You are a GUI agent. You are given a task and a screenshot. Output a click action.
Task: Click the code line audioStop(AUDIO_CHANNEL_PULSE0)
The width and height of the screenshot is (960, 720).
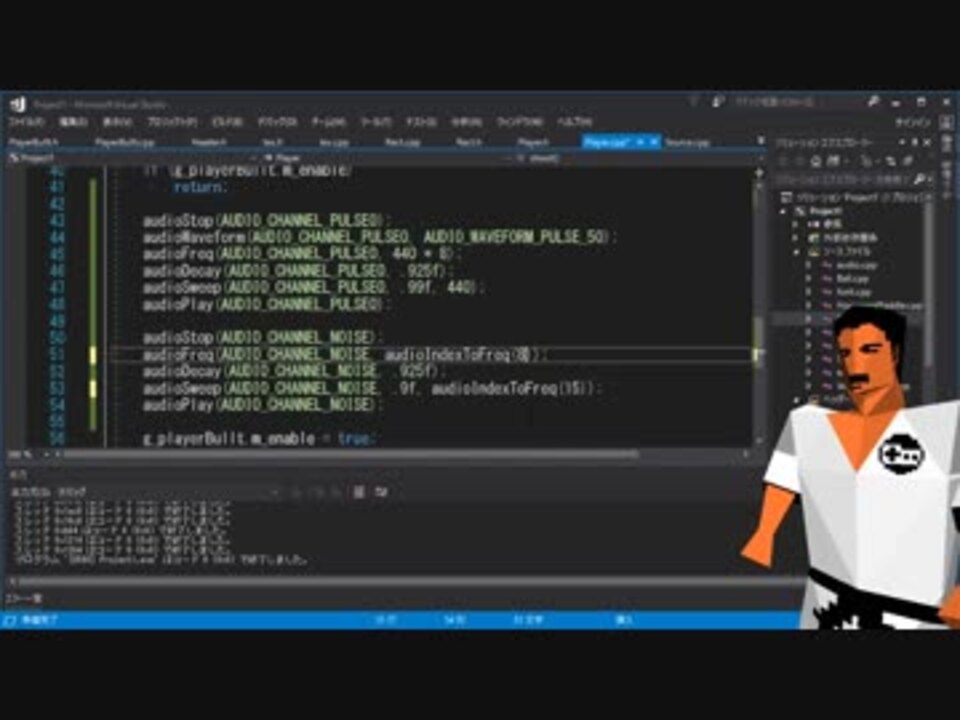(268, 220)
